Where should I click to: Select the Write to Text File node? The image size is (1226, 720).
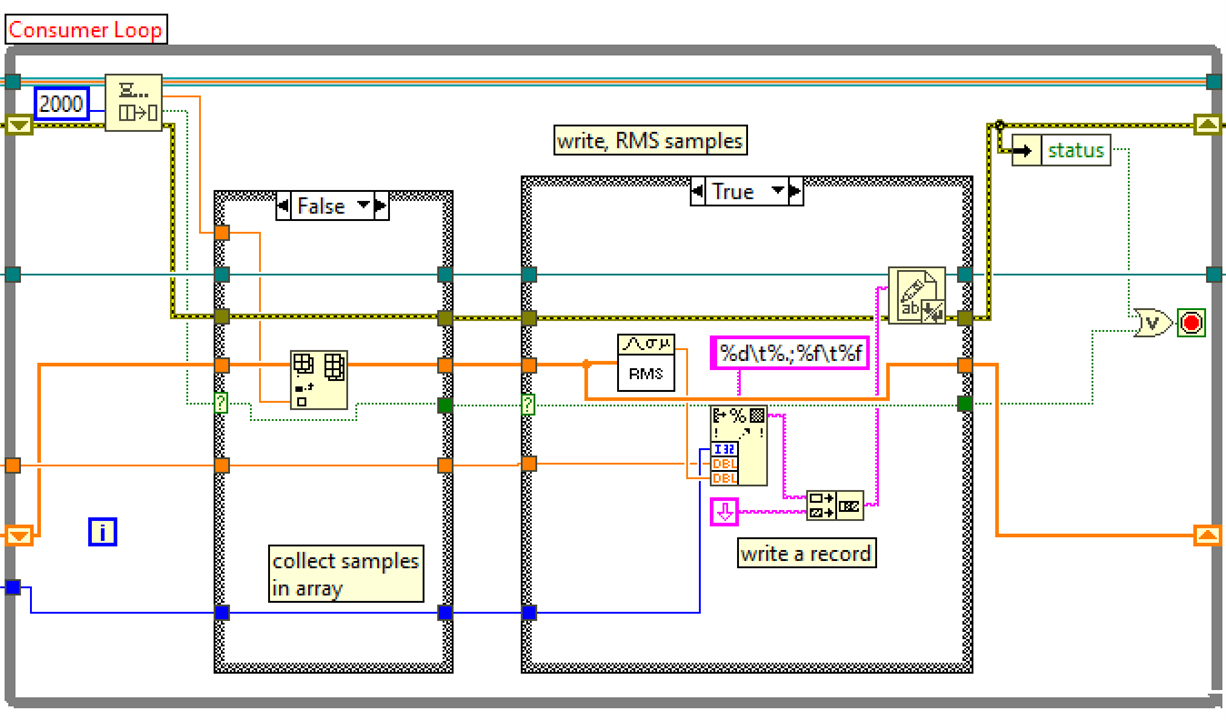coord(917,295)
